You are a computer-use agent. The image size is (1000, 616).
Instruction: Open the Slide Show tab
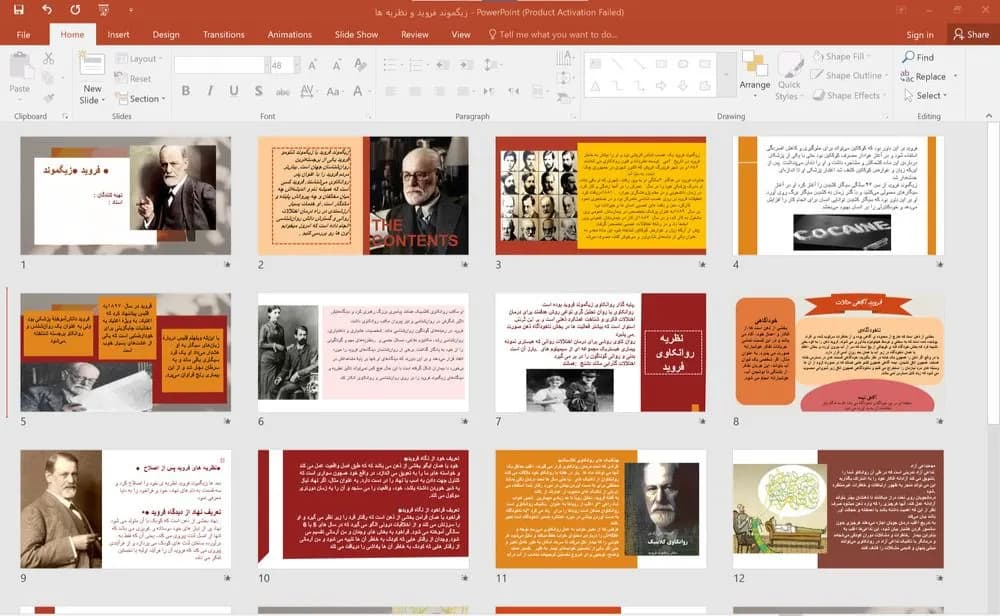pos(357,34)
